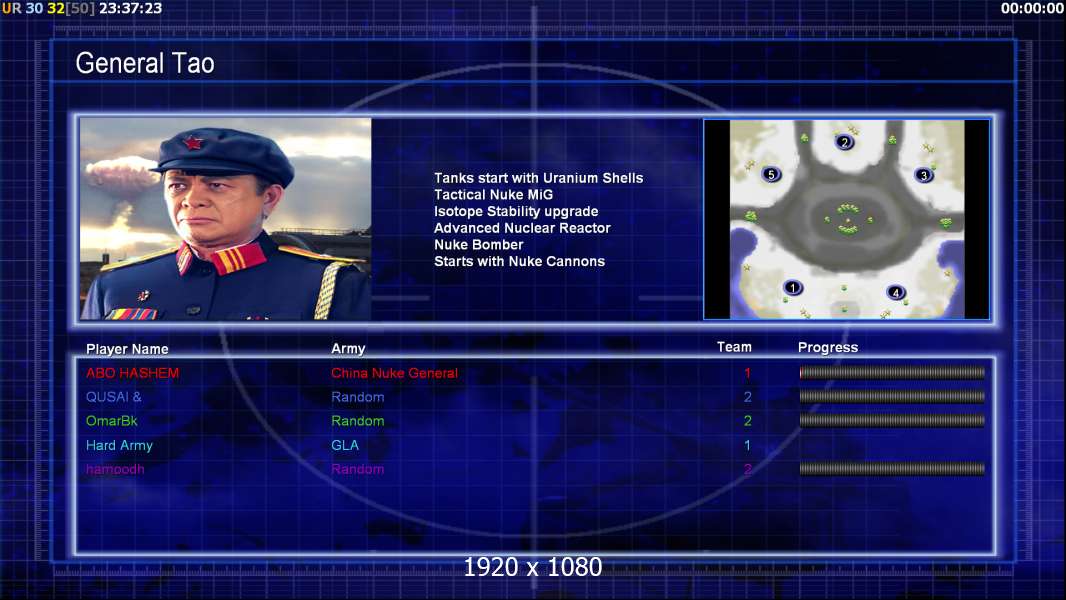Click Team column header
Viewport: 1066px width, 600px height.
click(734, 347)
